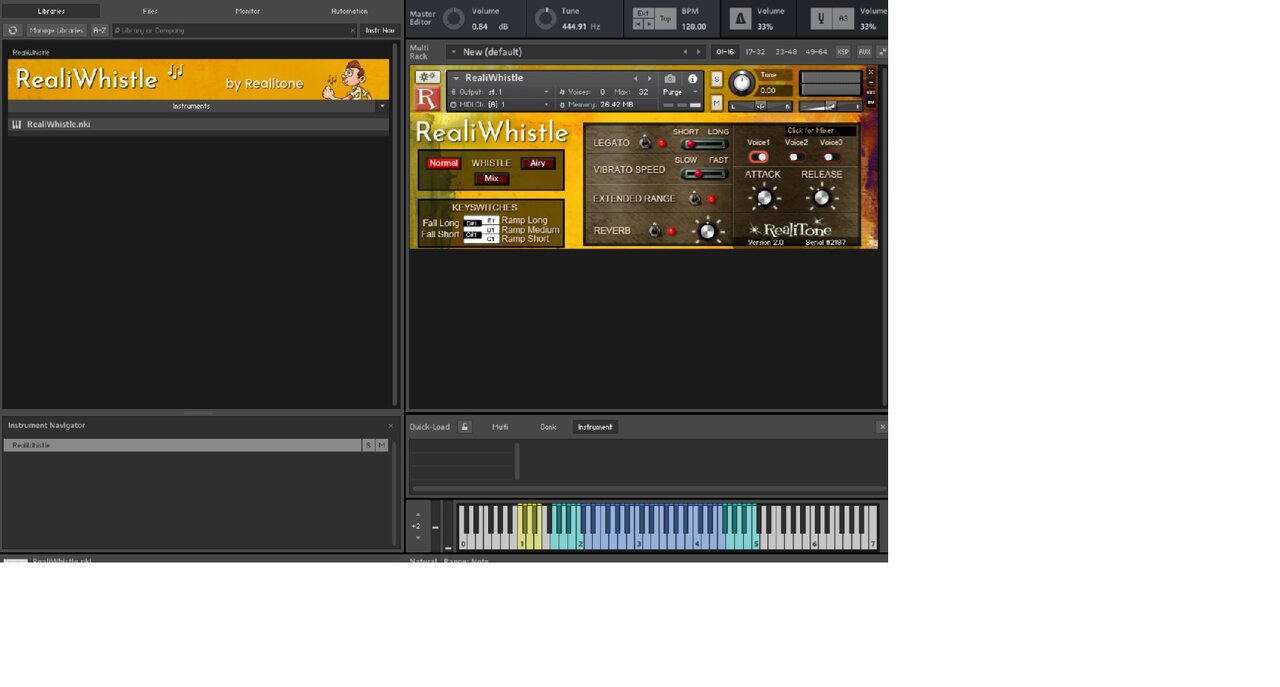Screen dimensions: 1280x687
Task: Switch to the Monitor tab
Action: pos(248,11)
